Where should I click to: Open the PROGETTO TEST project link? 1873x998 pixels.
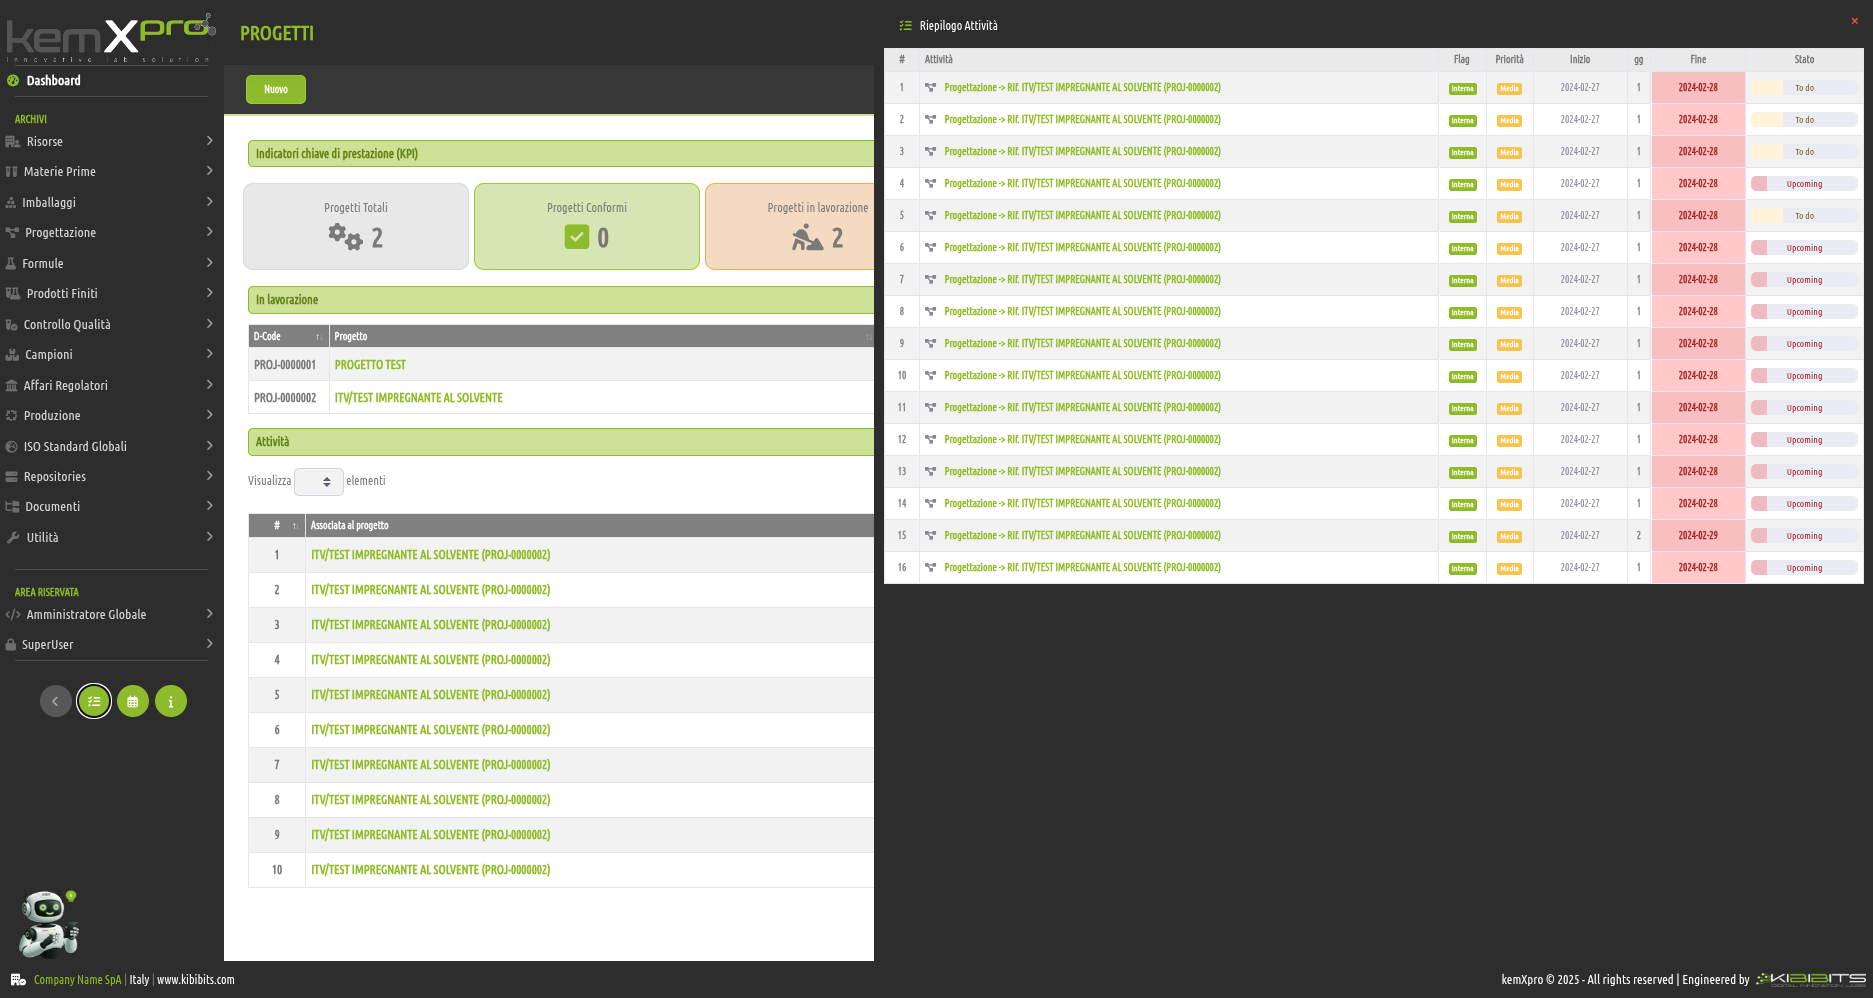pyautogui.click(x=370, y=365)
